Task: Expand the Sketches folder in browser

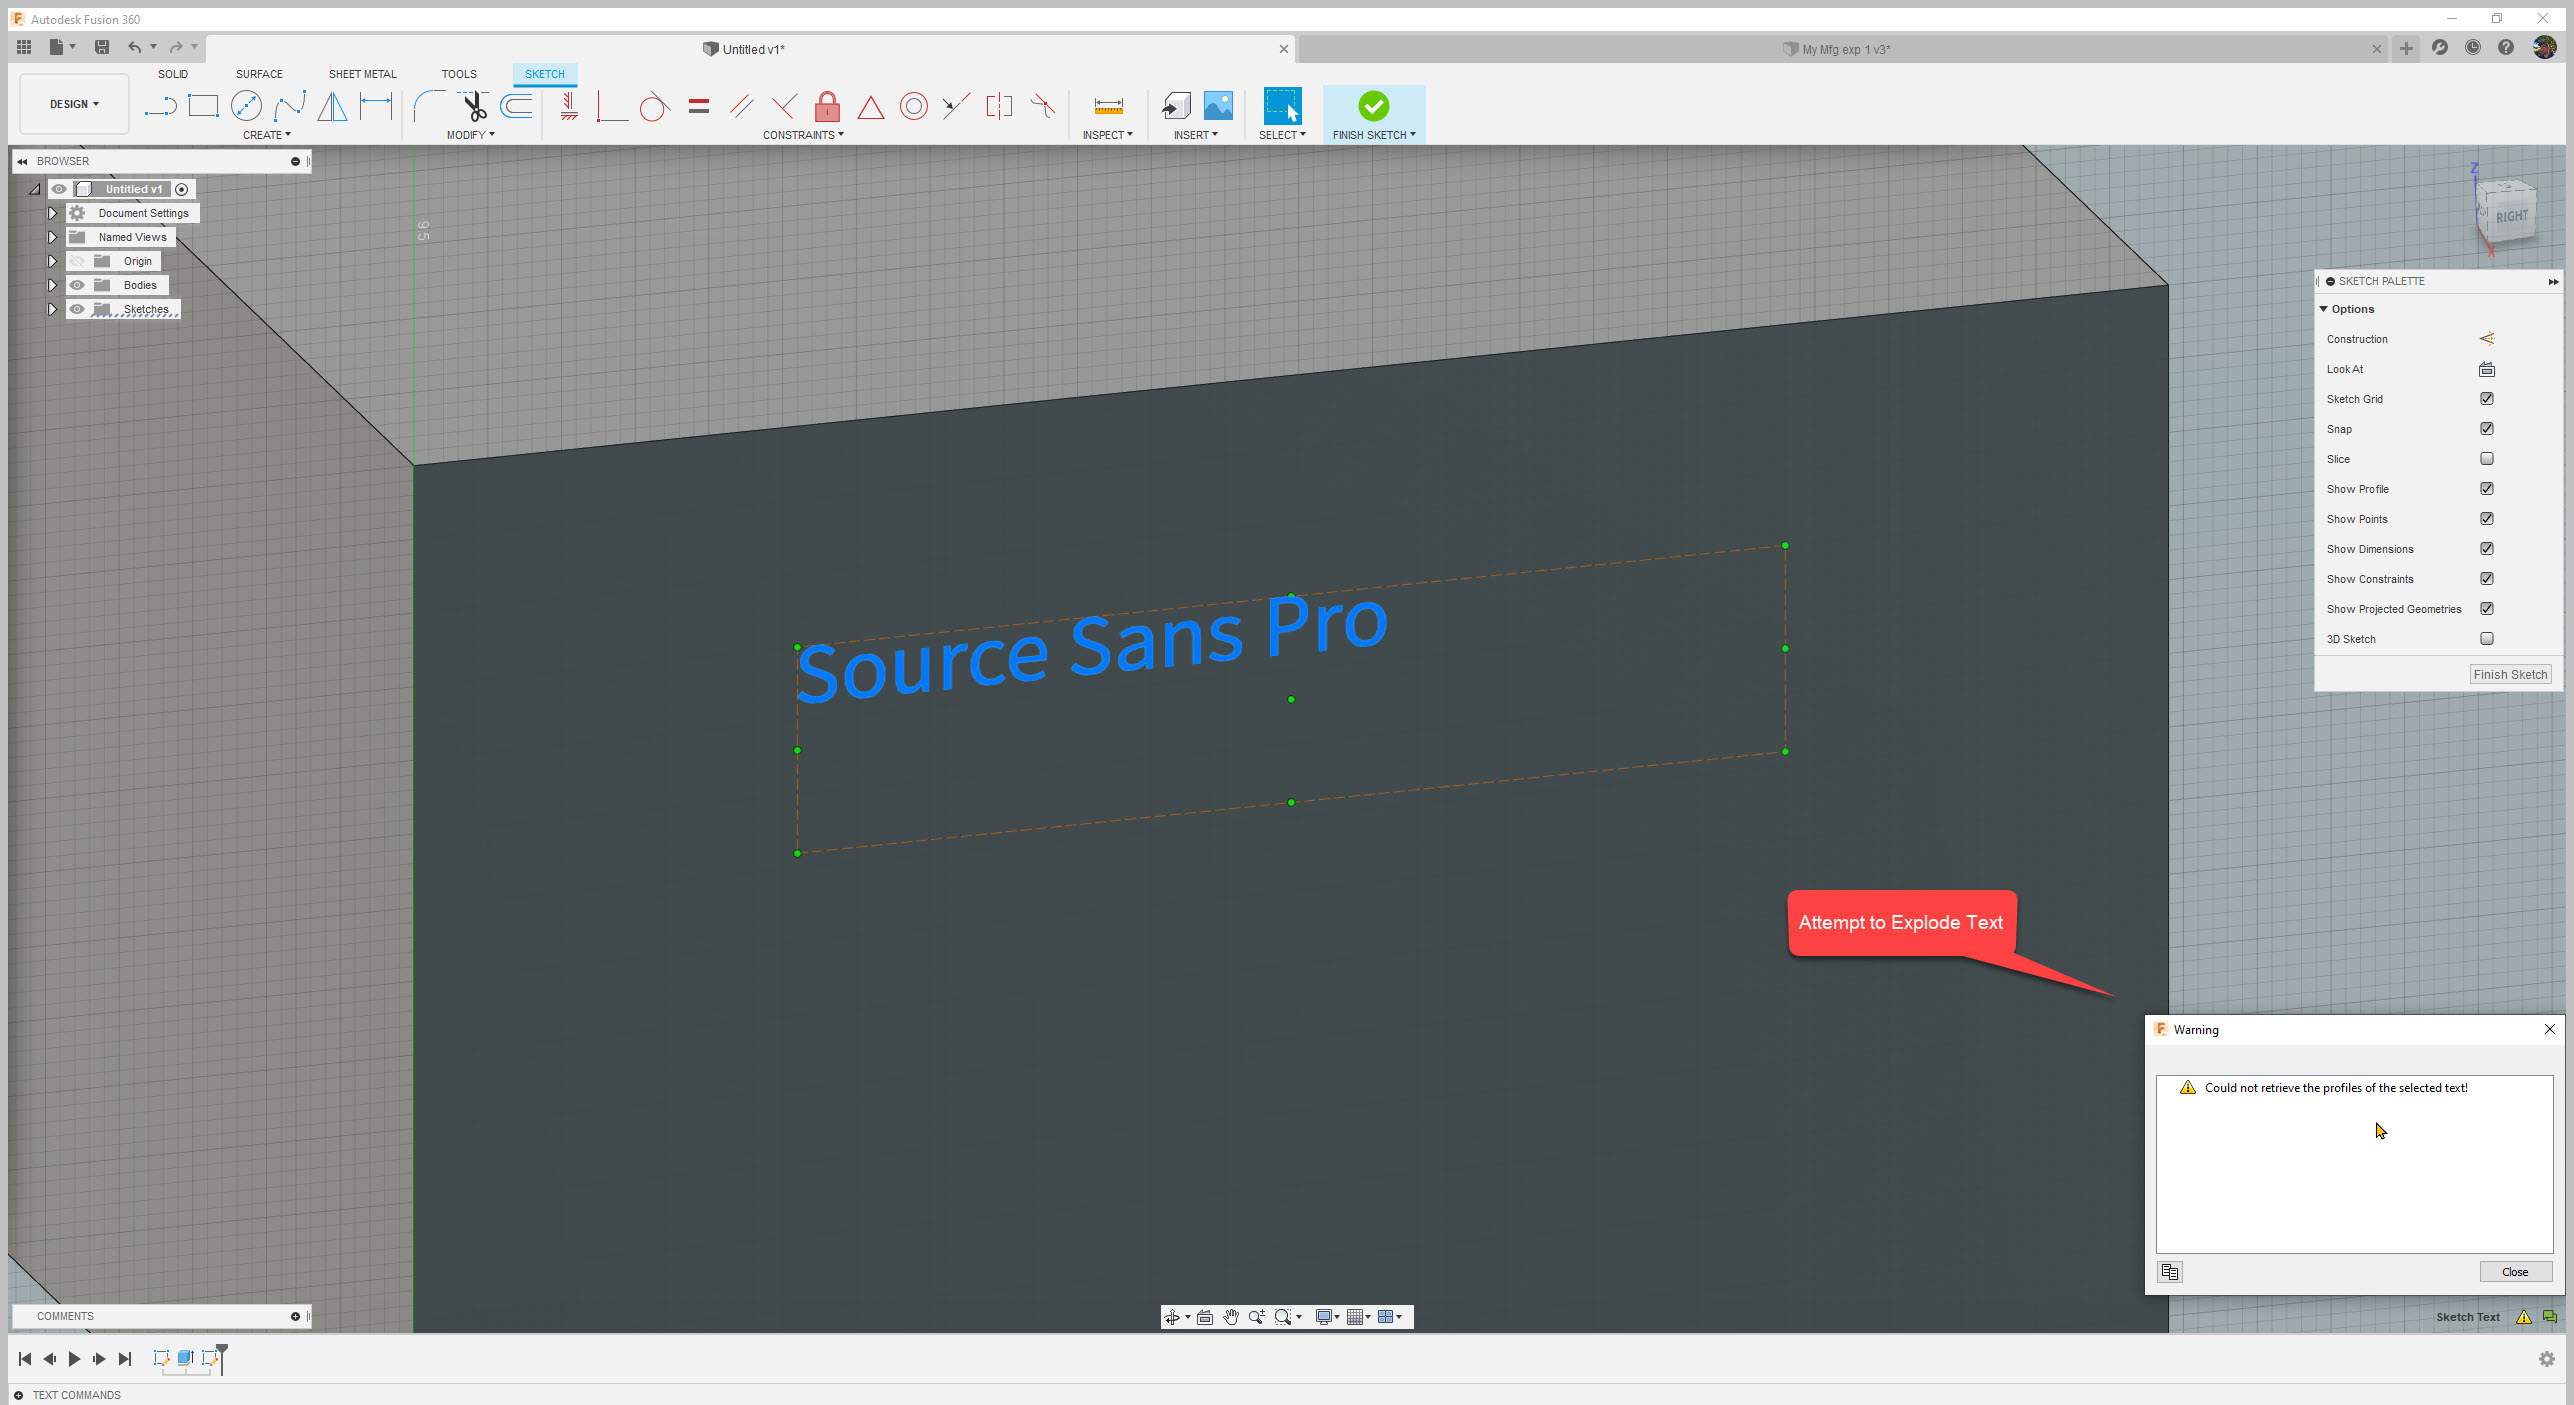Action: pos(52,309)
